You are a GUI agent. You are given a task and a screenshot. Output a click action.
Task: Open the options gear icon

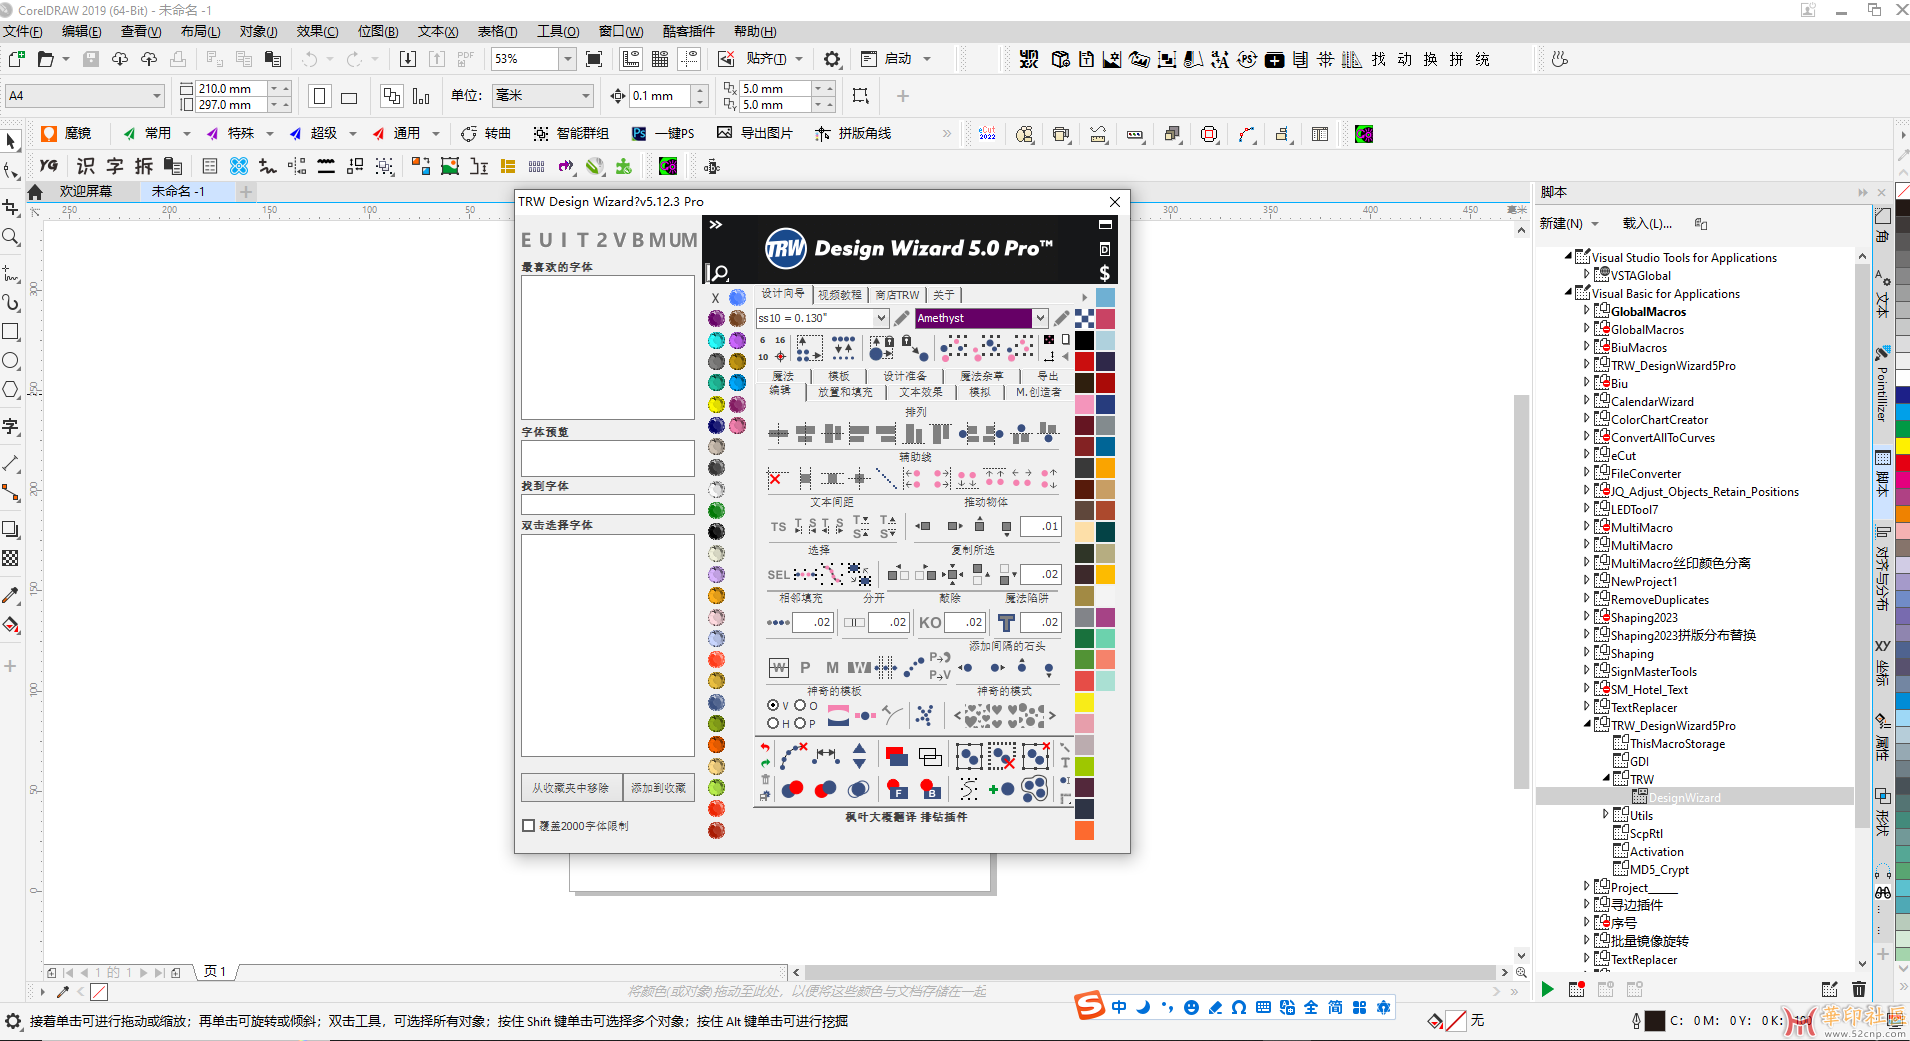coord(832,59)
